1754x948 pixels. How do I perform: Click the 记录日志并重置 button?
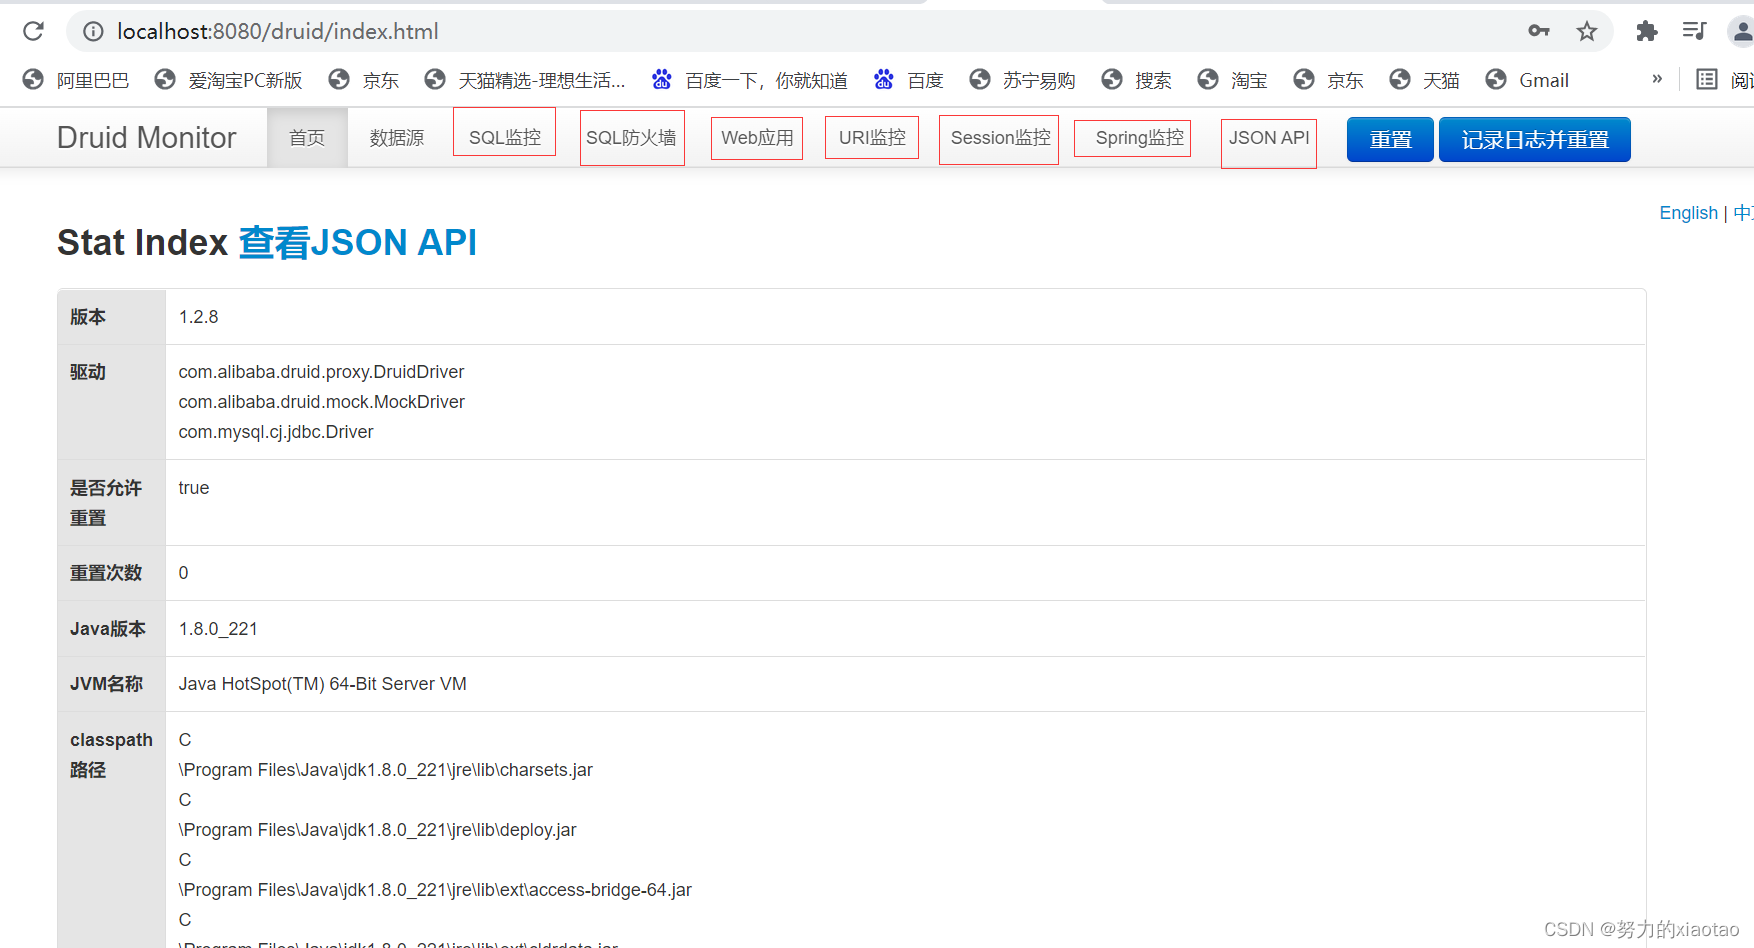click(1535, 139)
